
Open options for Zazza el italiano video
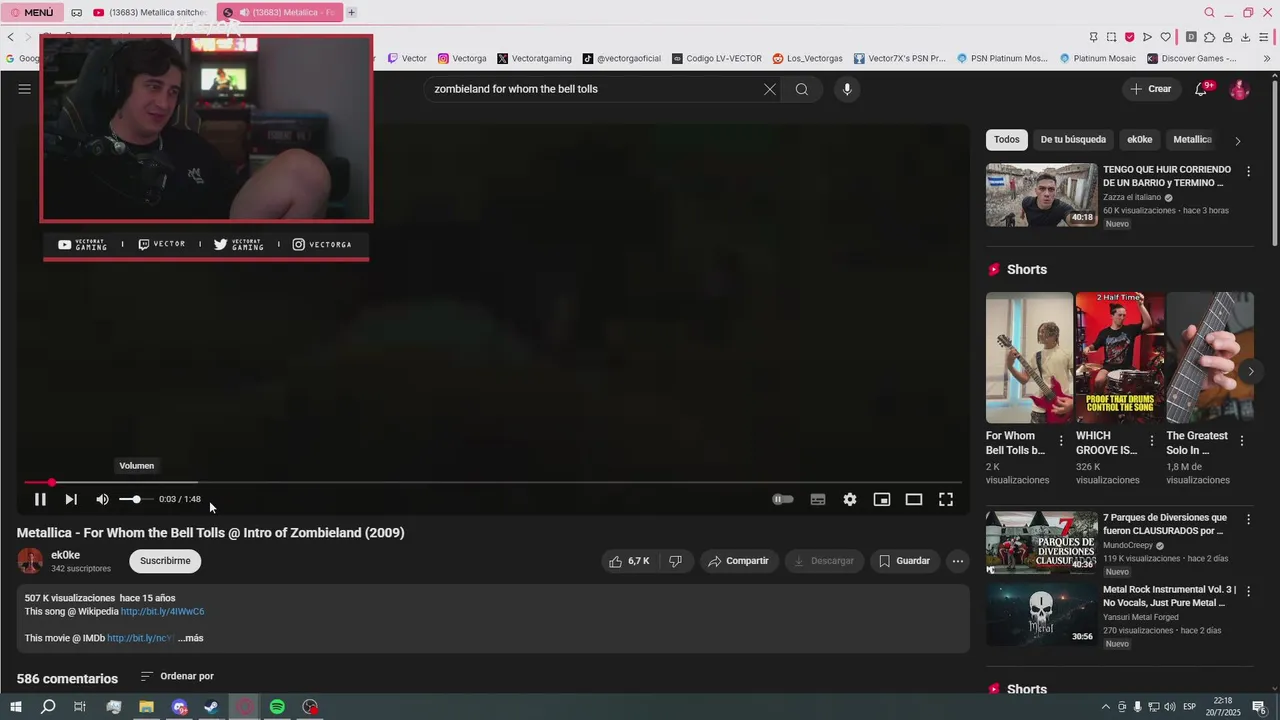click(x=1248, y=172)
